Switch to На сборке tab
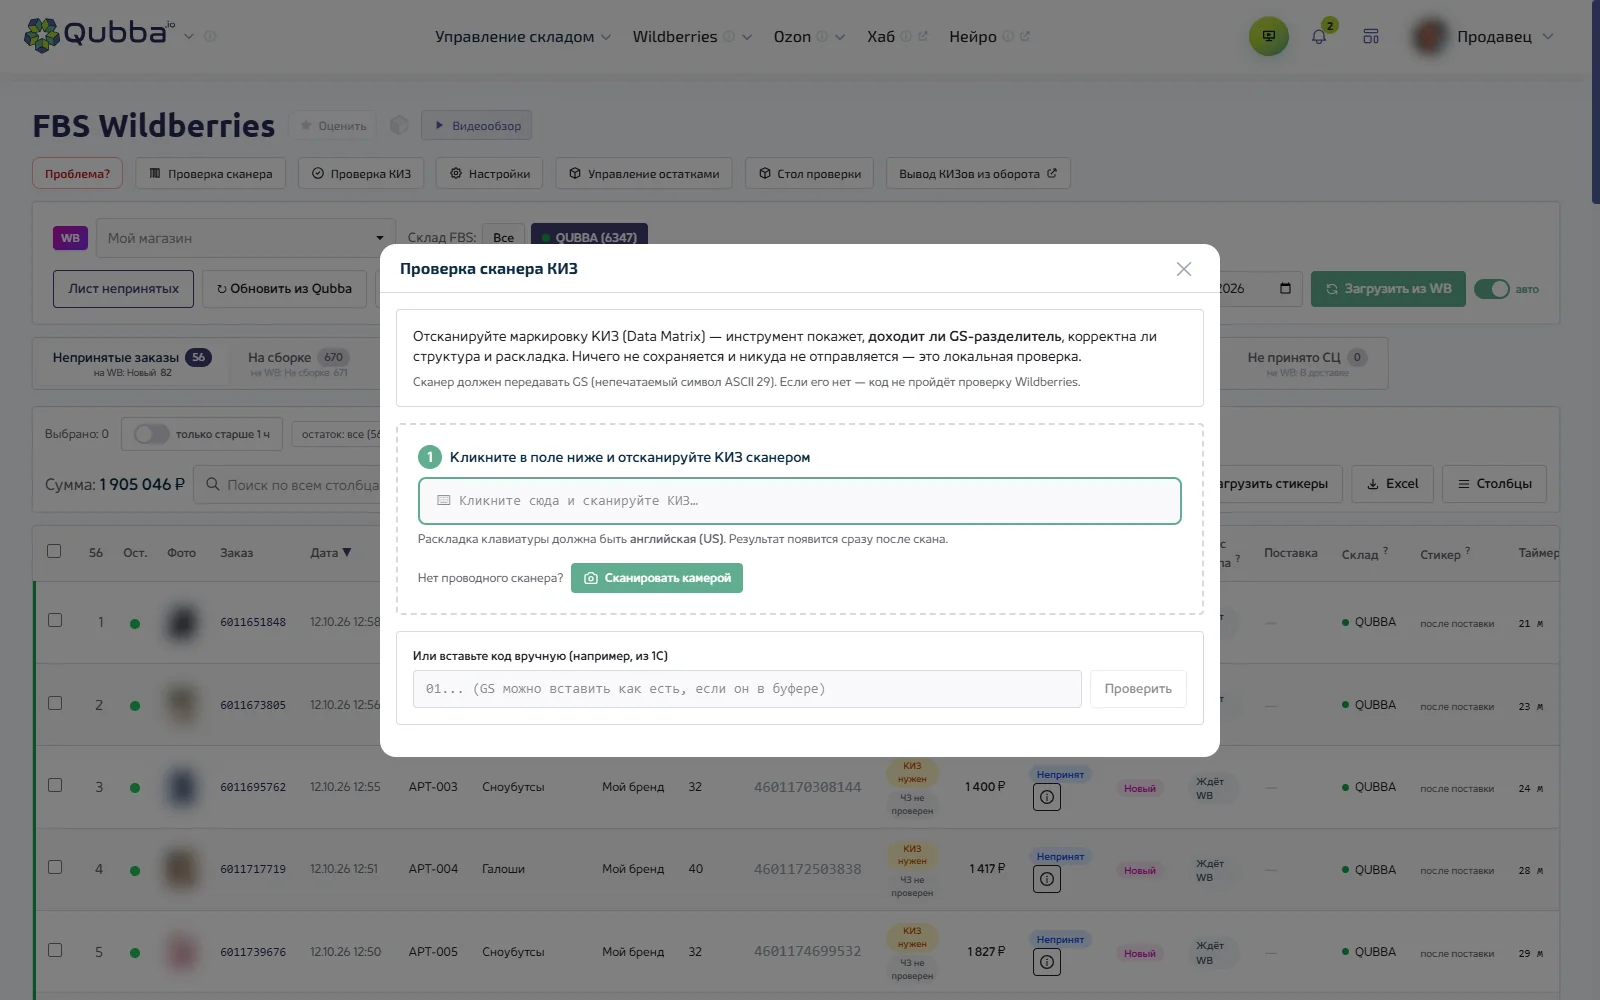 click(299, 364)
